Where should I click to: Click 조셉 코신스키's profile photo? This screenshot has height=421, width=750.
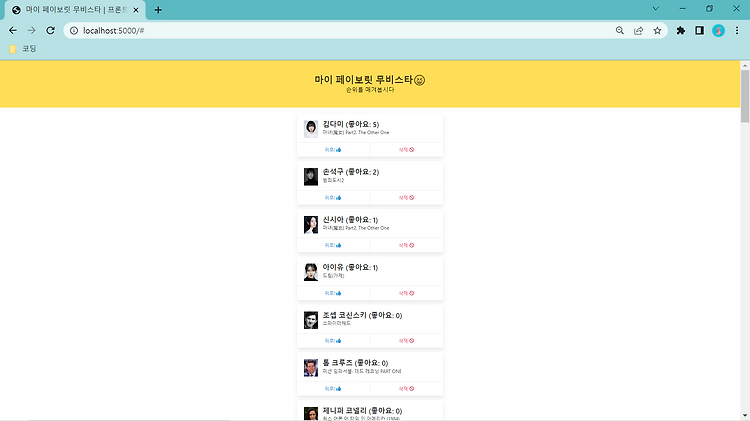(x=311, y=320)
